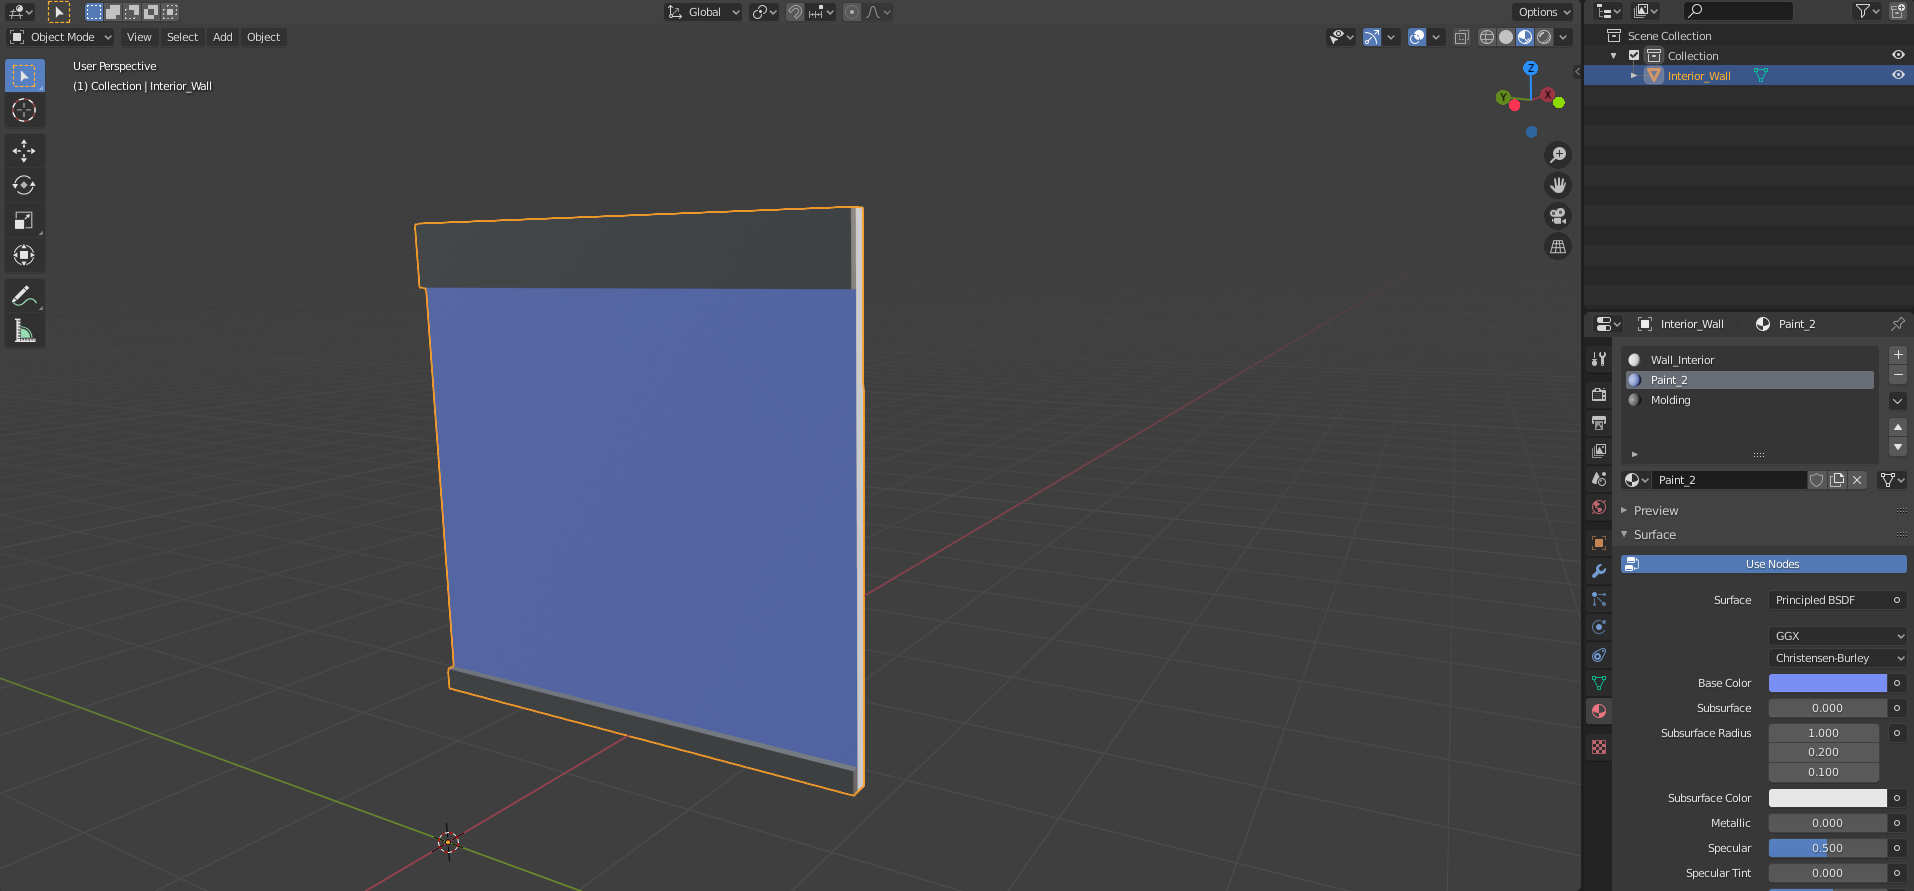Activate the Rotate tool
Image resolution: width=1914 pixels, height=891 pixels.
click(x=24, y=186)
